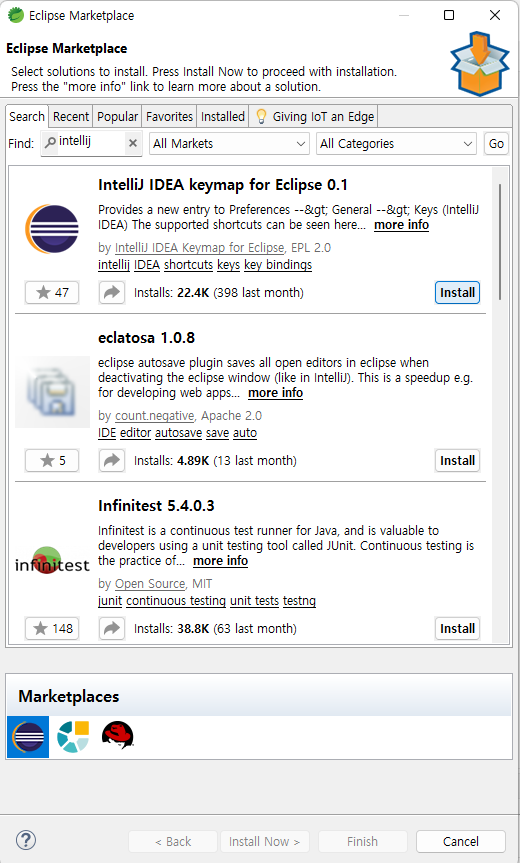Select the Eclipse marketplace icon

[x=28, y=736]
